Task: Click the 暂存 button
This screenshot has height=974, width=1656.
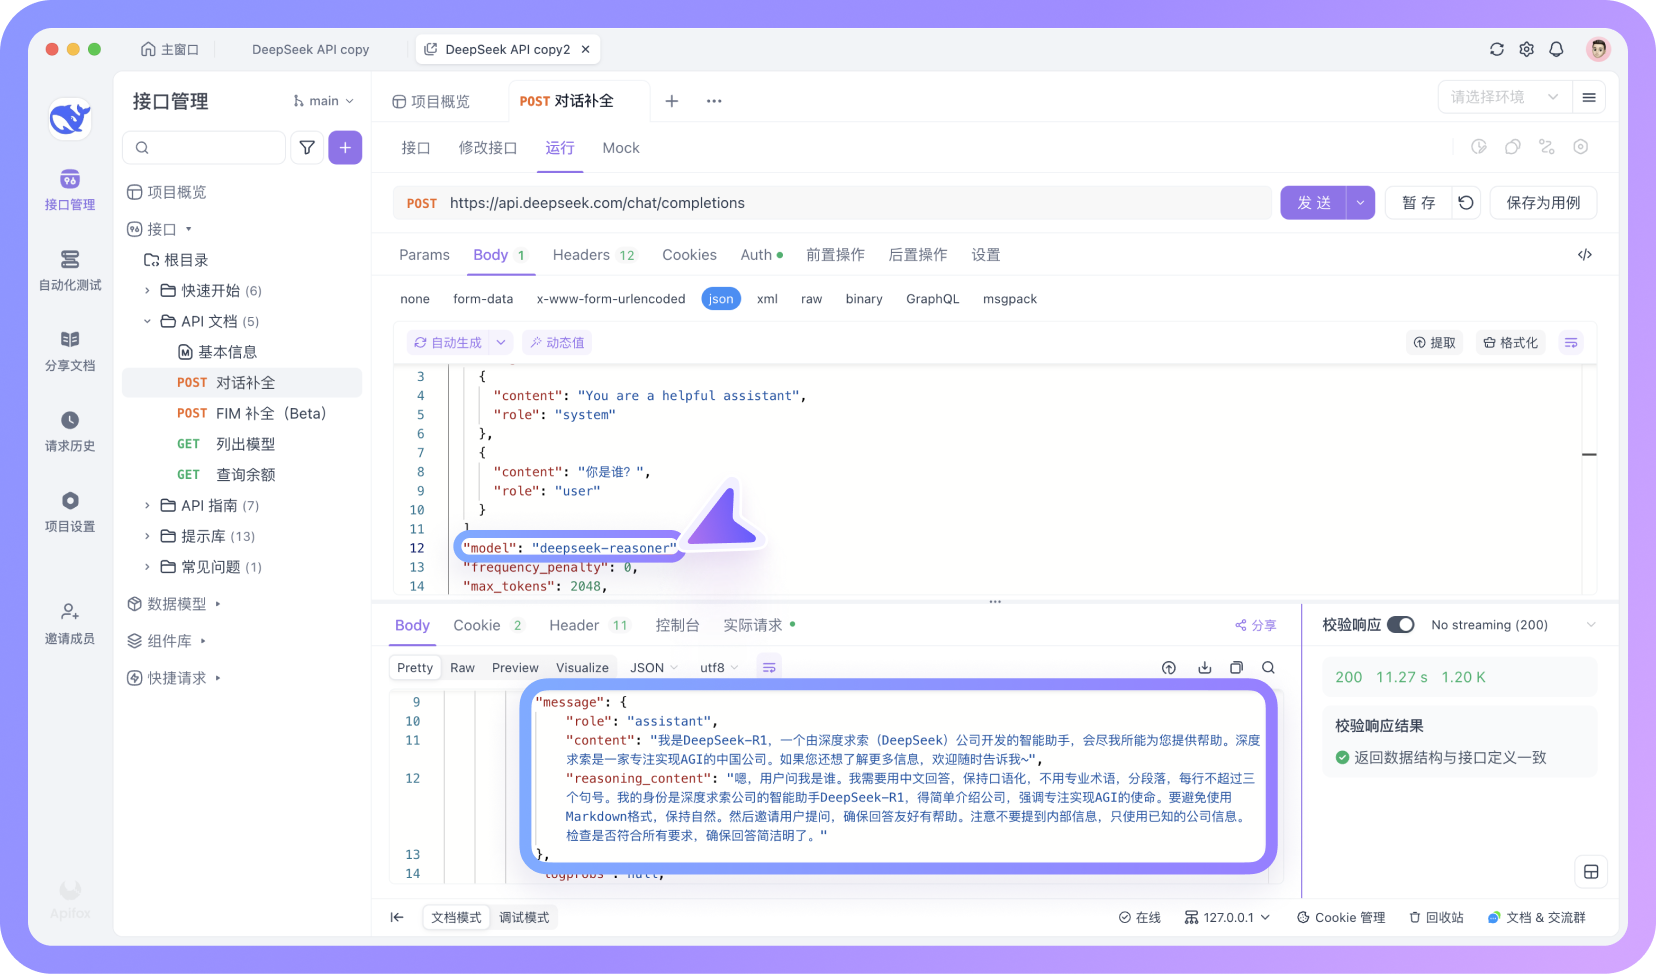Action: pos(1419,203)
